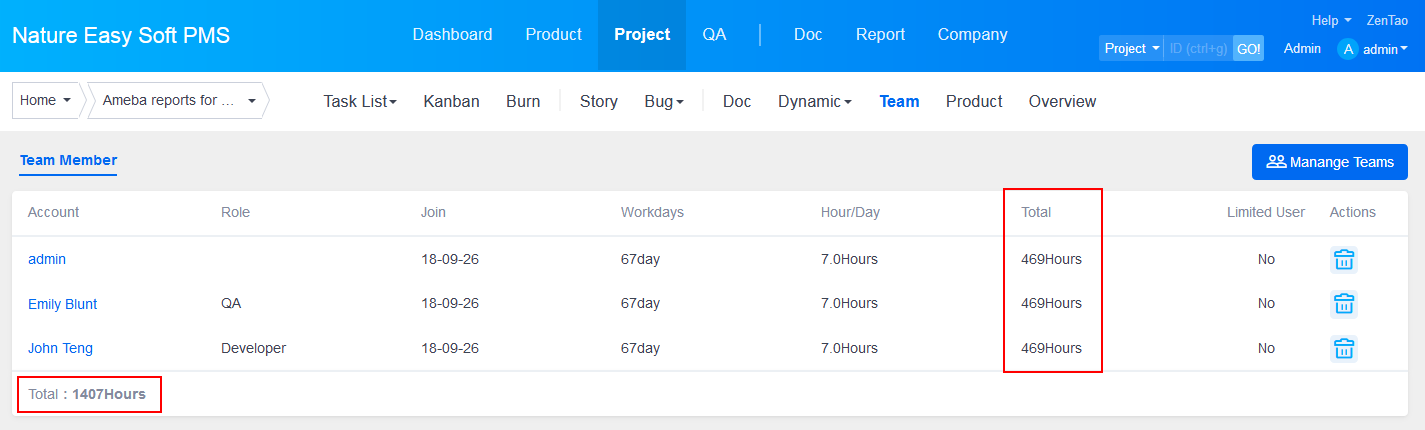Expand the Home dropdown
The height and width of the screenshot is (430, 1425).
point(45,101)
